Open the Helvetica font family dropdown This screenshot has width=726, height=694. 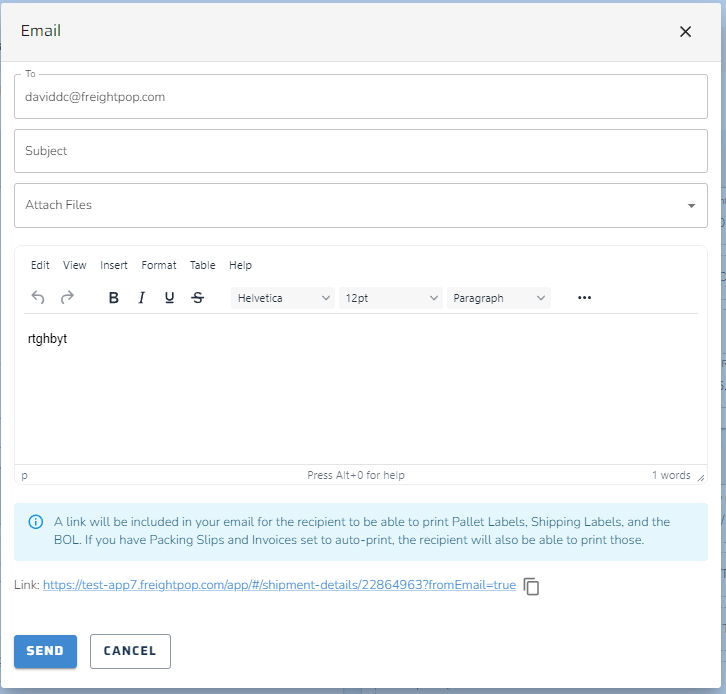[x=283, y=298]
